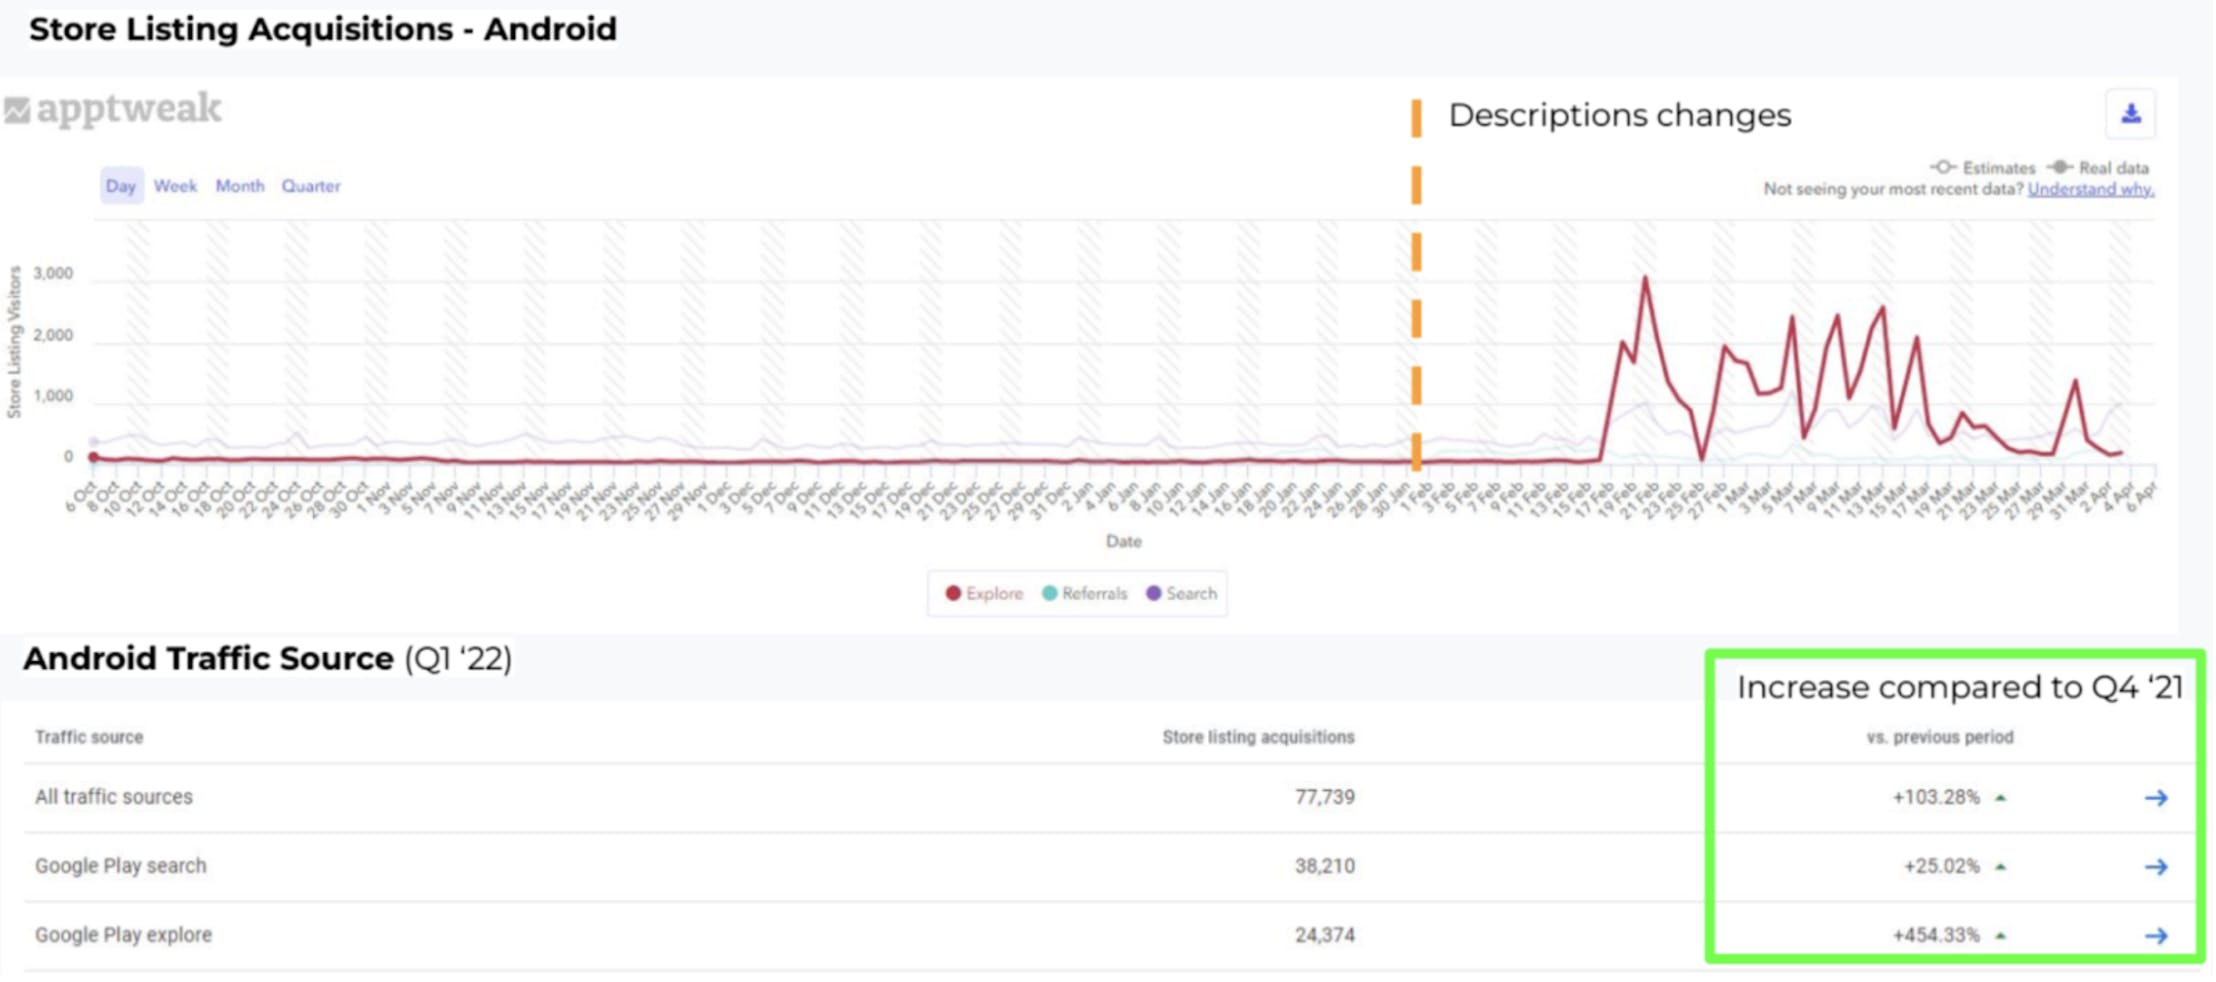
Task: Click the Explore red legend dot
Action: click(952, 593)
